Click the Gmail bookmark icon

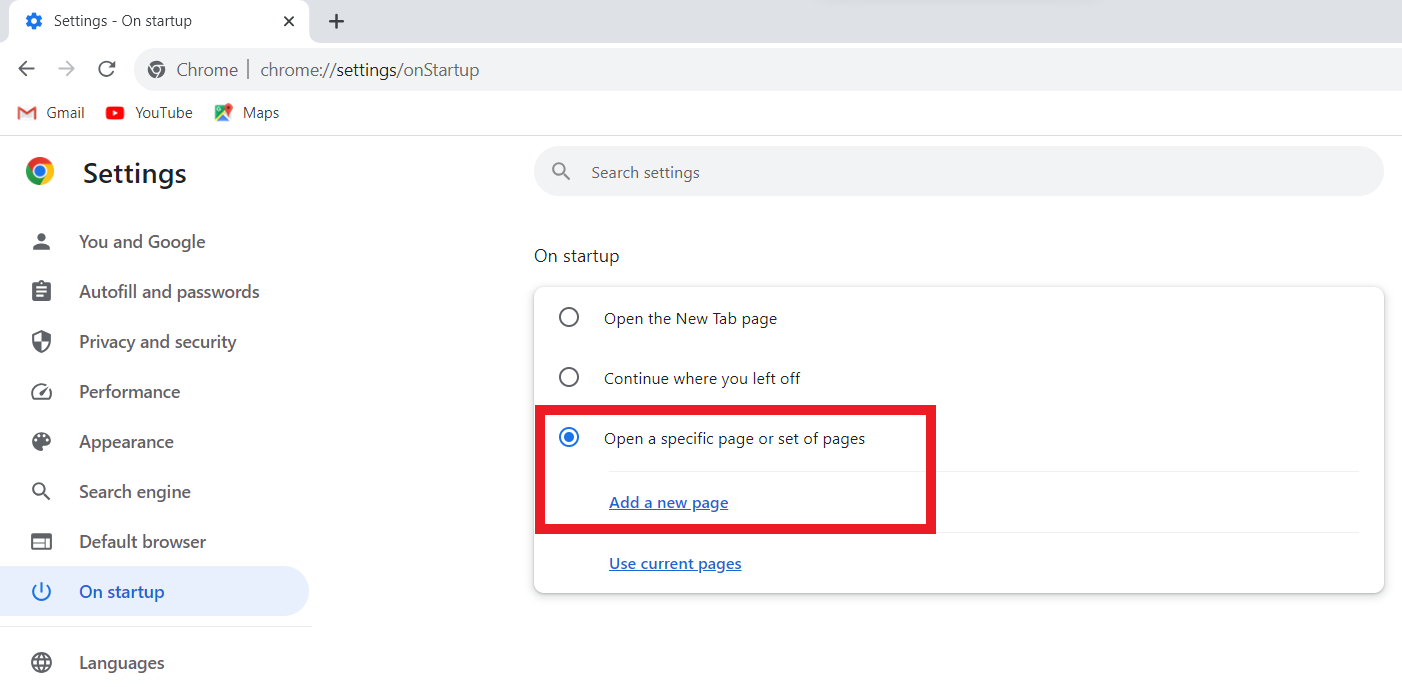pos(26,112)
